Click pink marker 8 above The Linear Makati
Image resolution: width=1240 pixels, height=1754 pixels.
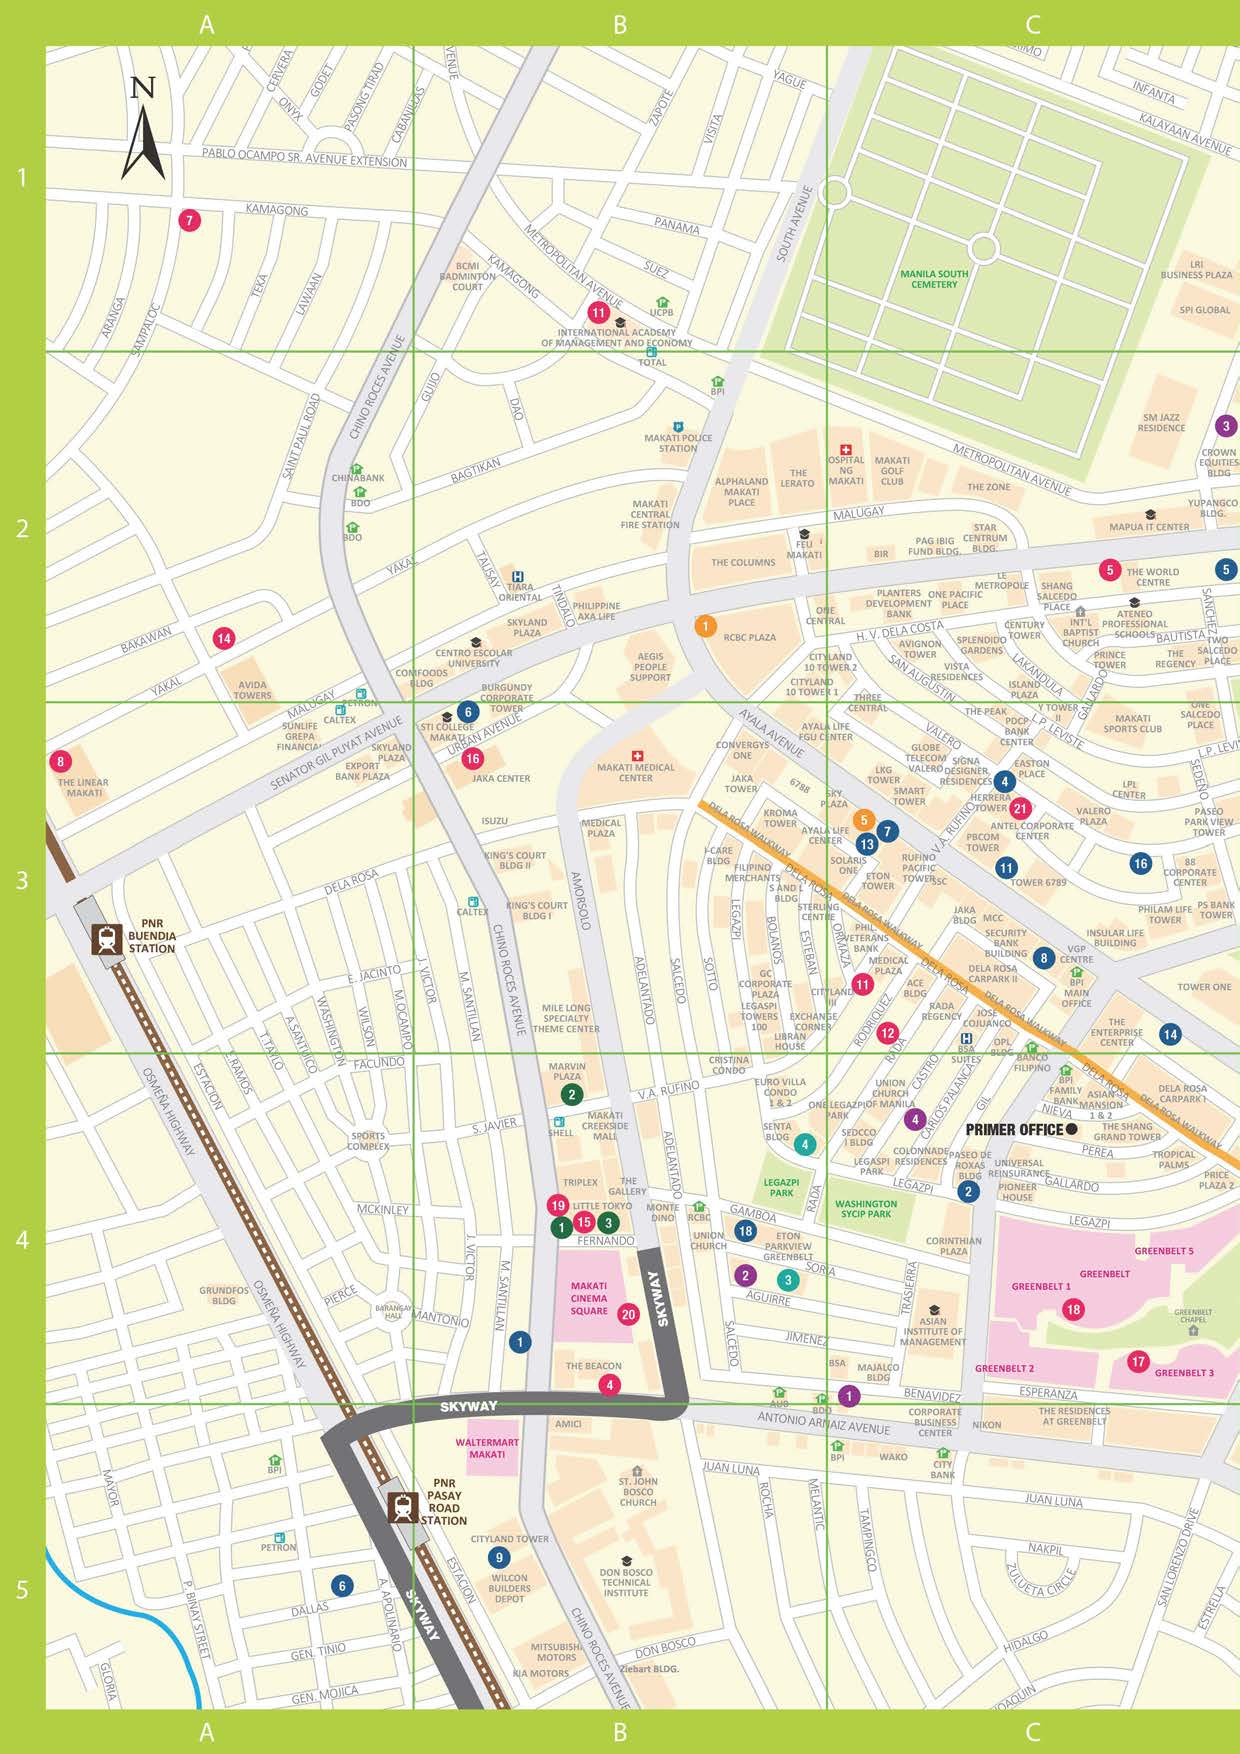click(60, 761)
